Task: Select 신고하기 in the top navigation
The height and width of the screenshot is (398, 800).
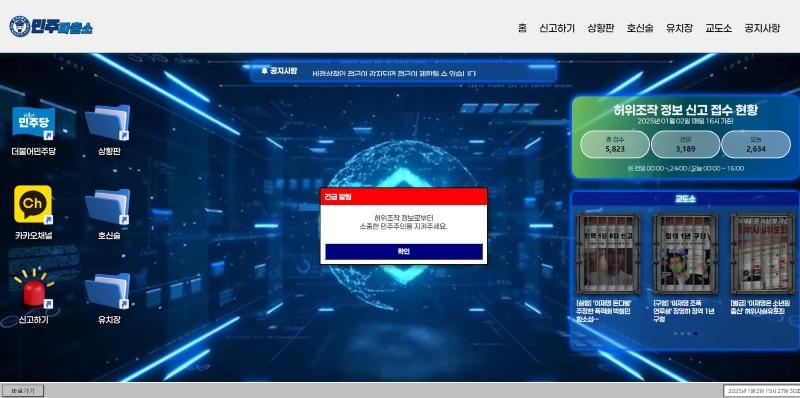Action: (557, 28)
